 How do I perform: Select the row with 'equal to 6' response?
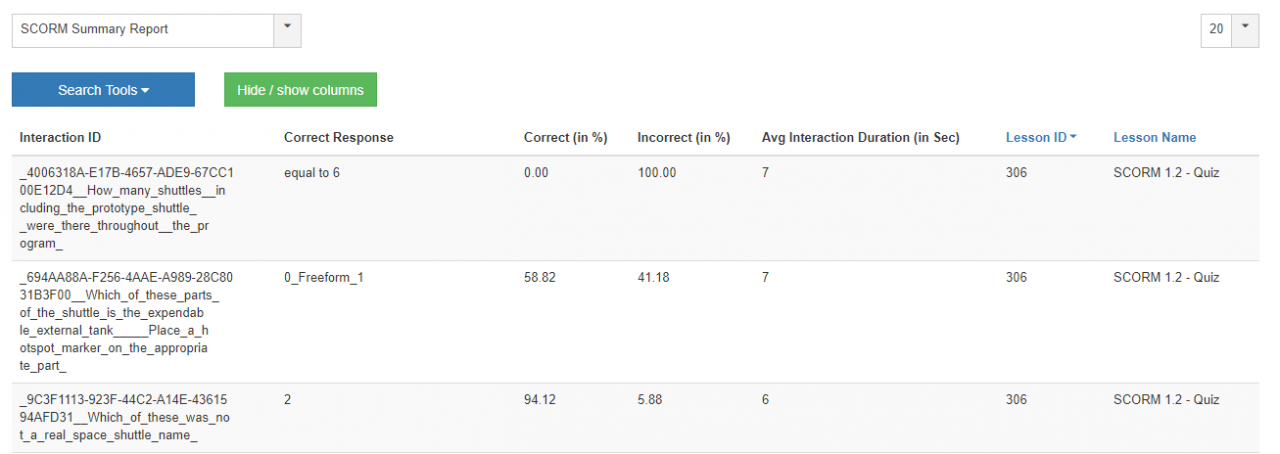pos(311,173)
